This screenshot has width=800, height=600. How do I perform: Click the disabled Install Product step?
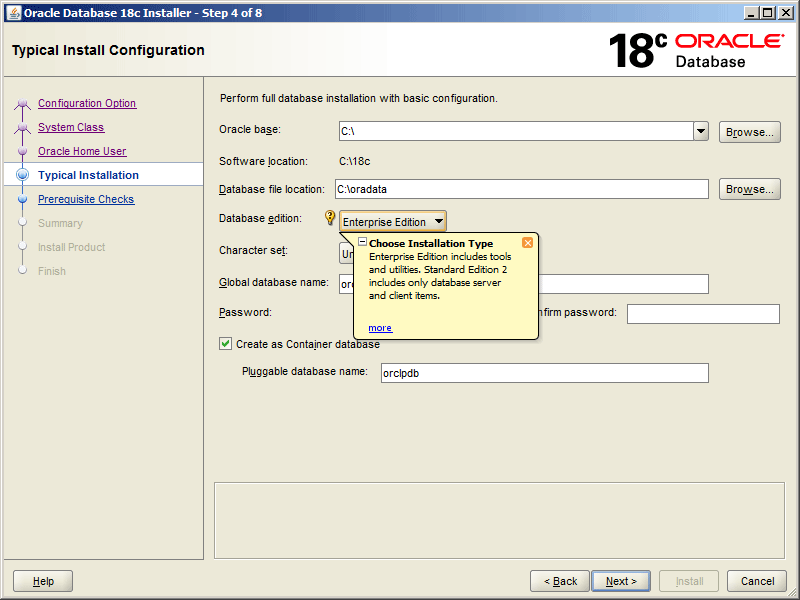71,247
